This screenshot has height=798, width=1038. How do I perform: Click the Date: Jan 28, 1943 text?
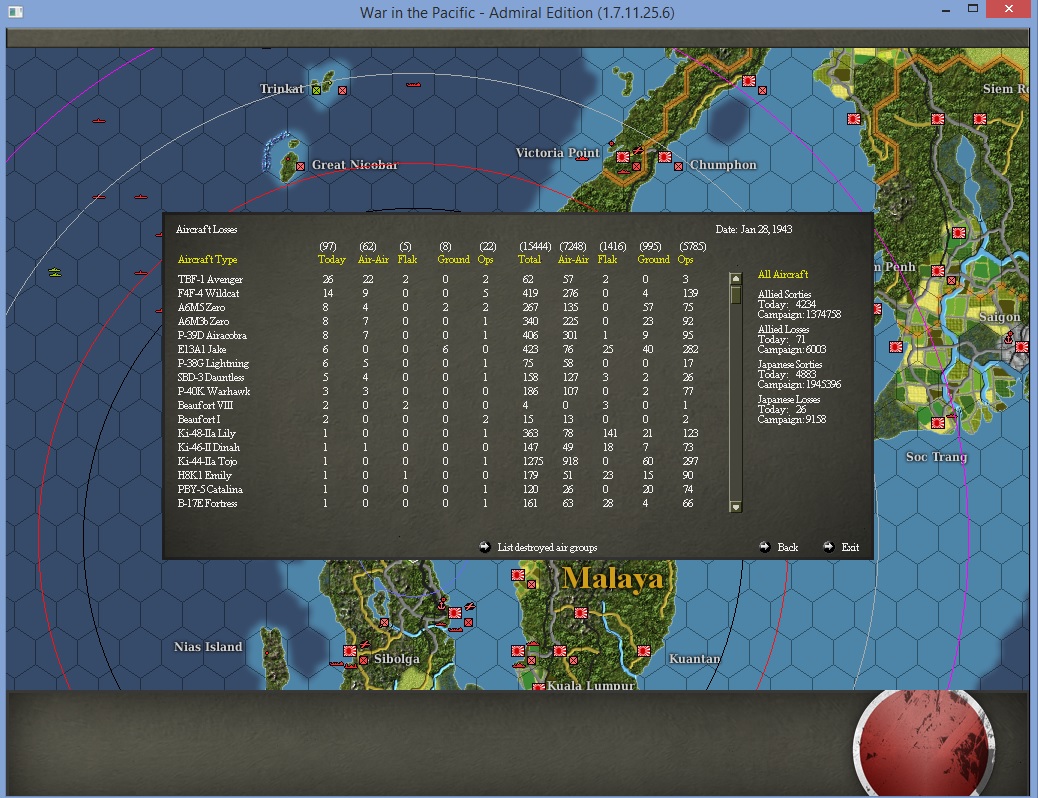click(753, 229)
